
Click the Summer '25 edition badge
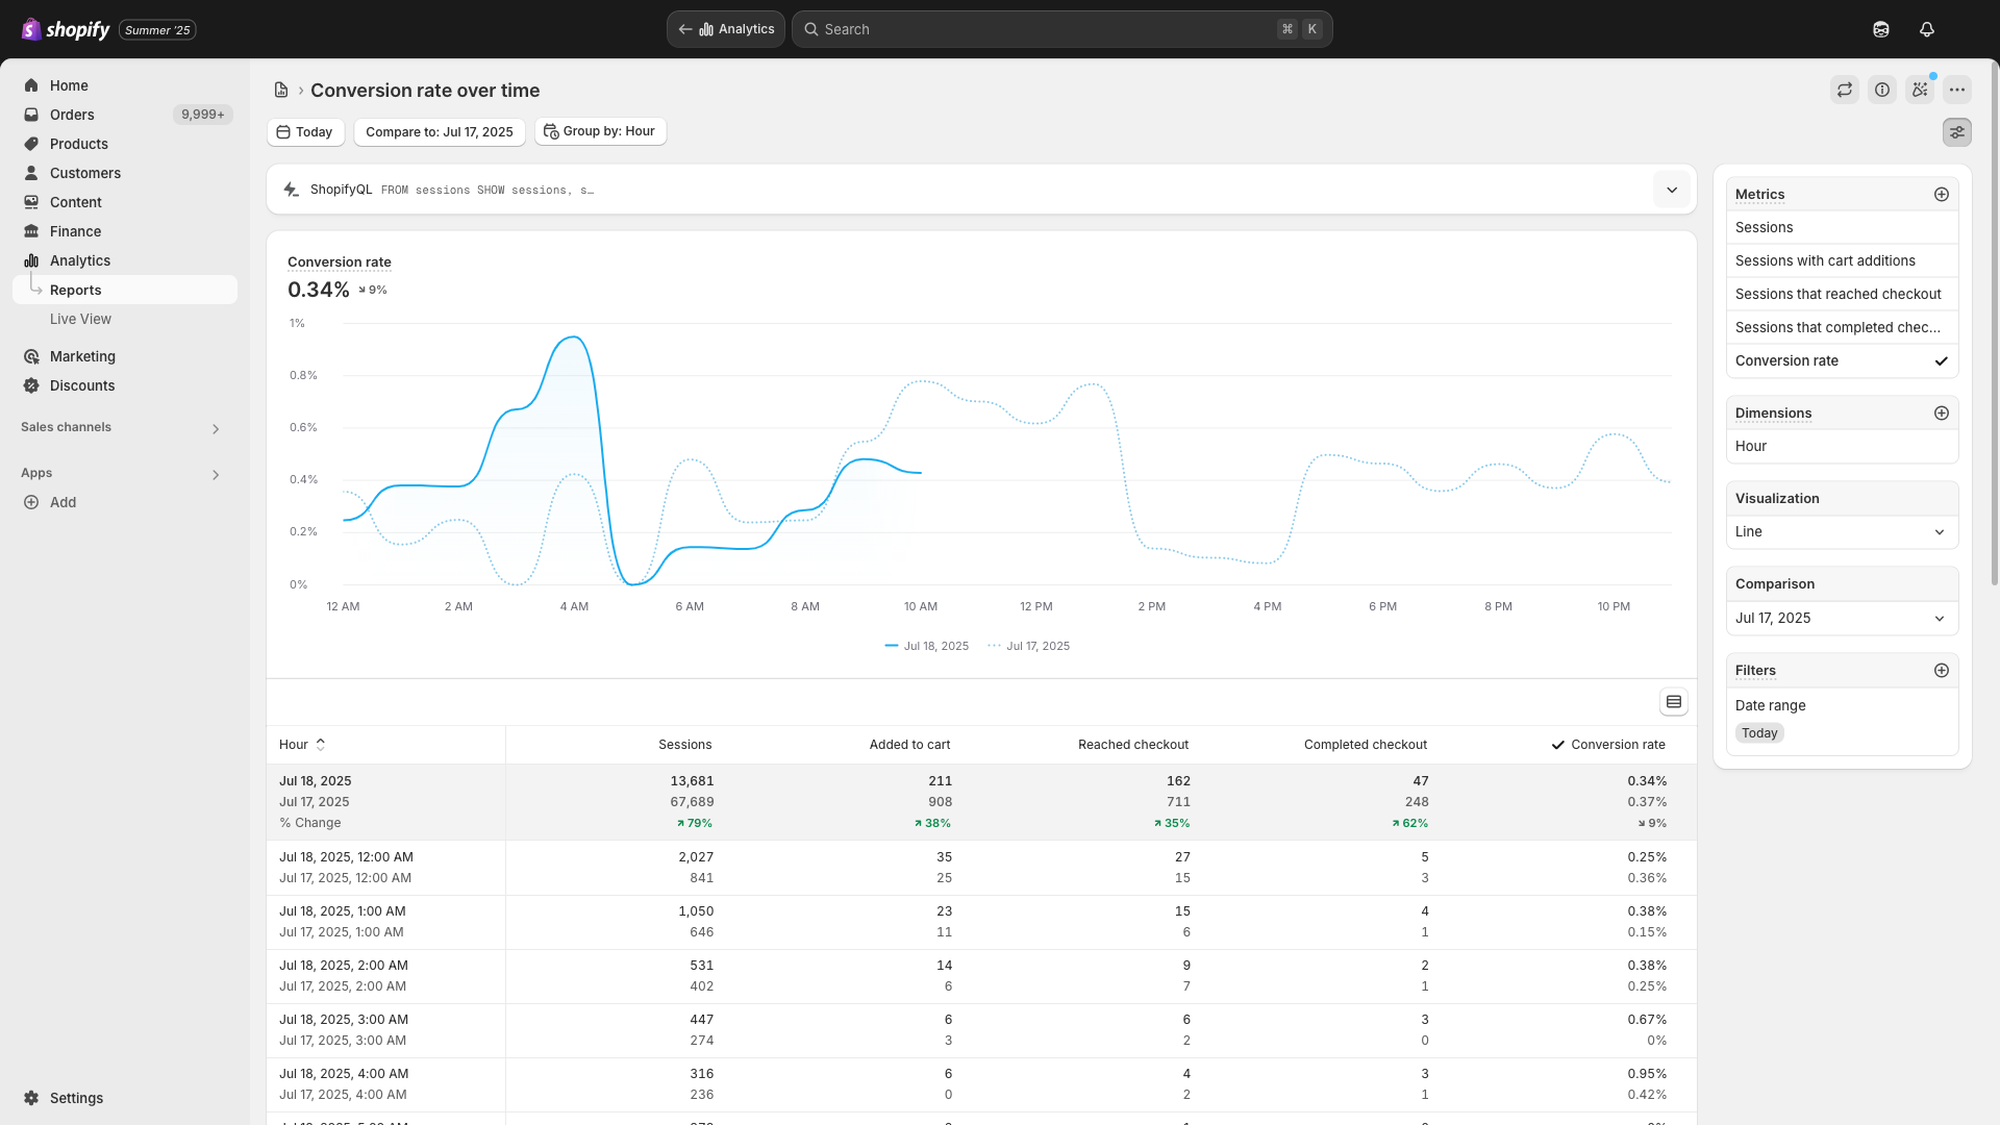(x=157, y=30)
